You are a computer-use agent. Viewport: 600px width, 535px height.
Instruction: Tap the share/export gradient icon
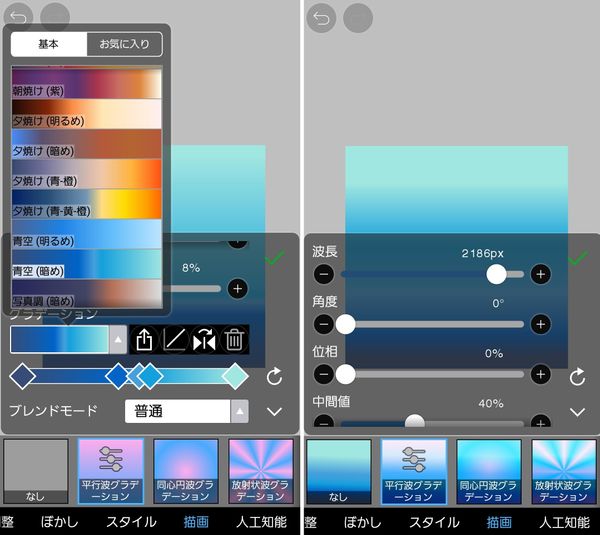point(144,339)
